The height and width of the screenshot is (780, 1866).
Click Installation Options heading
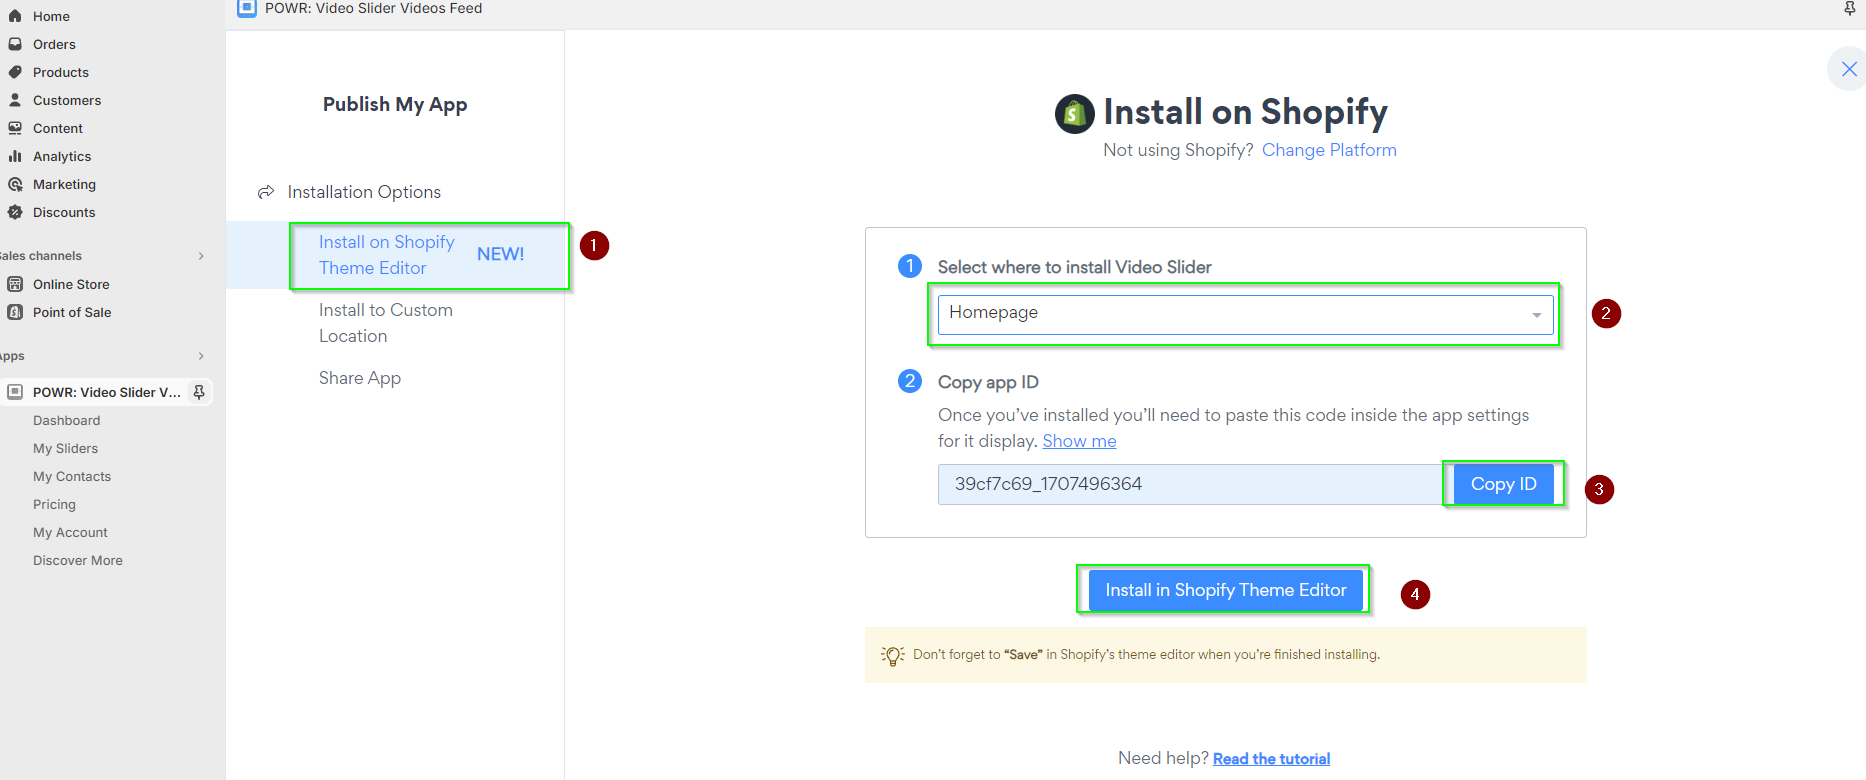coord(364,192)
